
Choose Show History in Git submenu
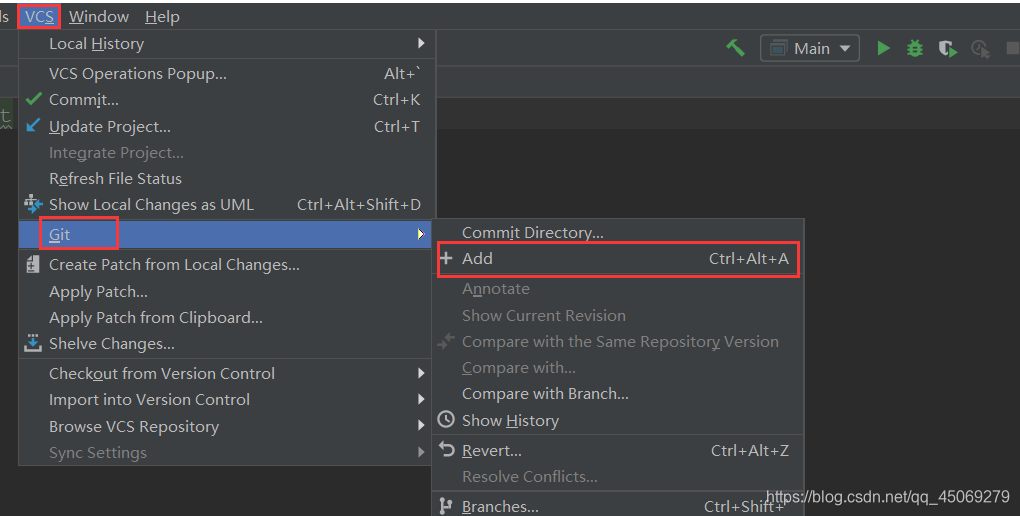(618, 420)
